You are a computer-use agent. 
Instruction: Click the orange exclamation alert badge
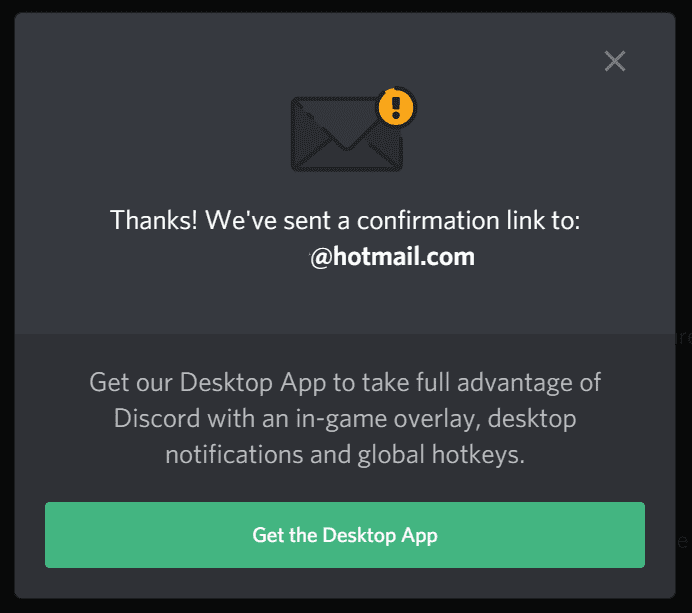396,107
